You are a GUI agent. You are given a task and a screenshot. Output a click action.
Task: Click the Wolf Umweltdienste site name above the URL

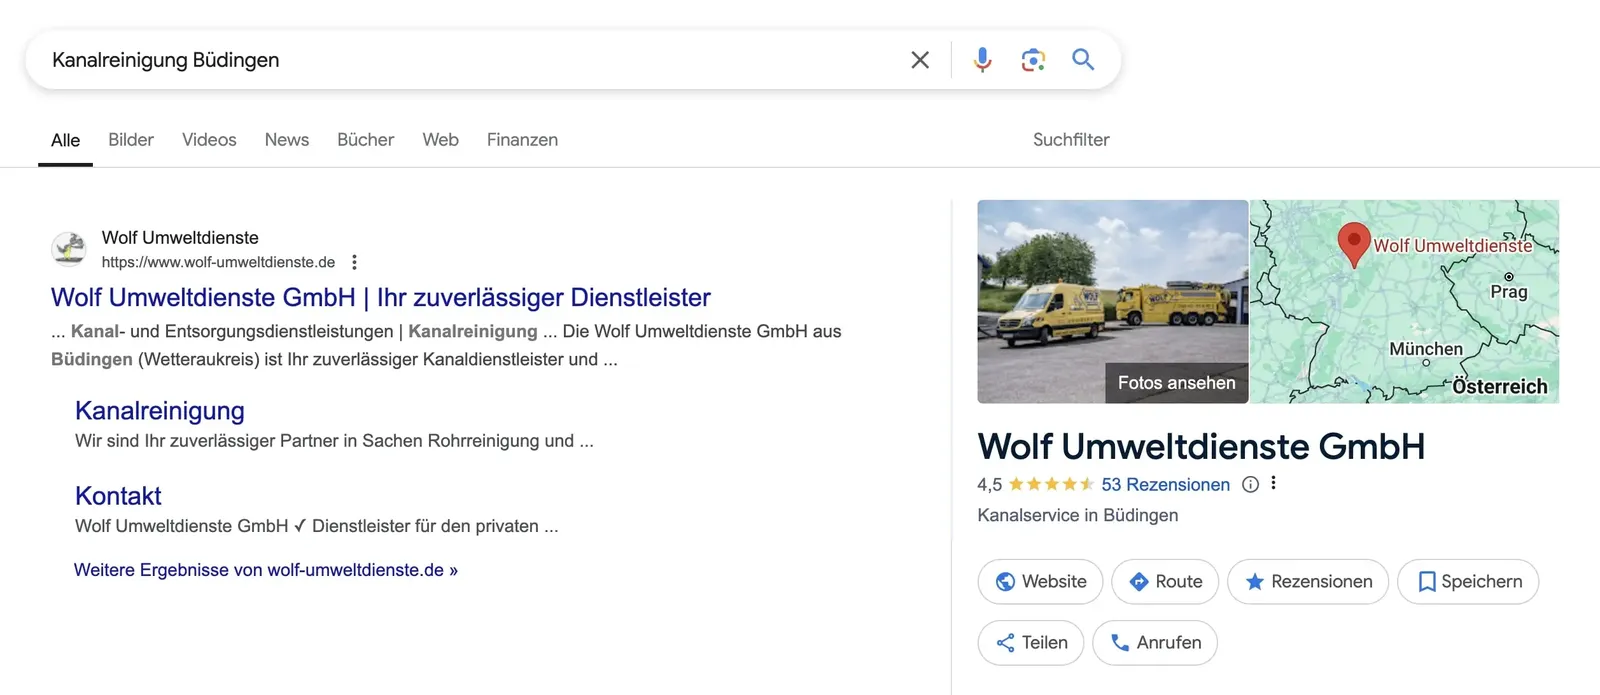coord(180,237)
